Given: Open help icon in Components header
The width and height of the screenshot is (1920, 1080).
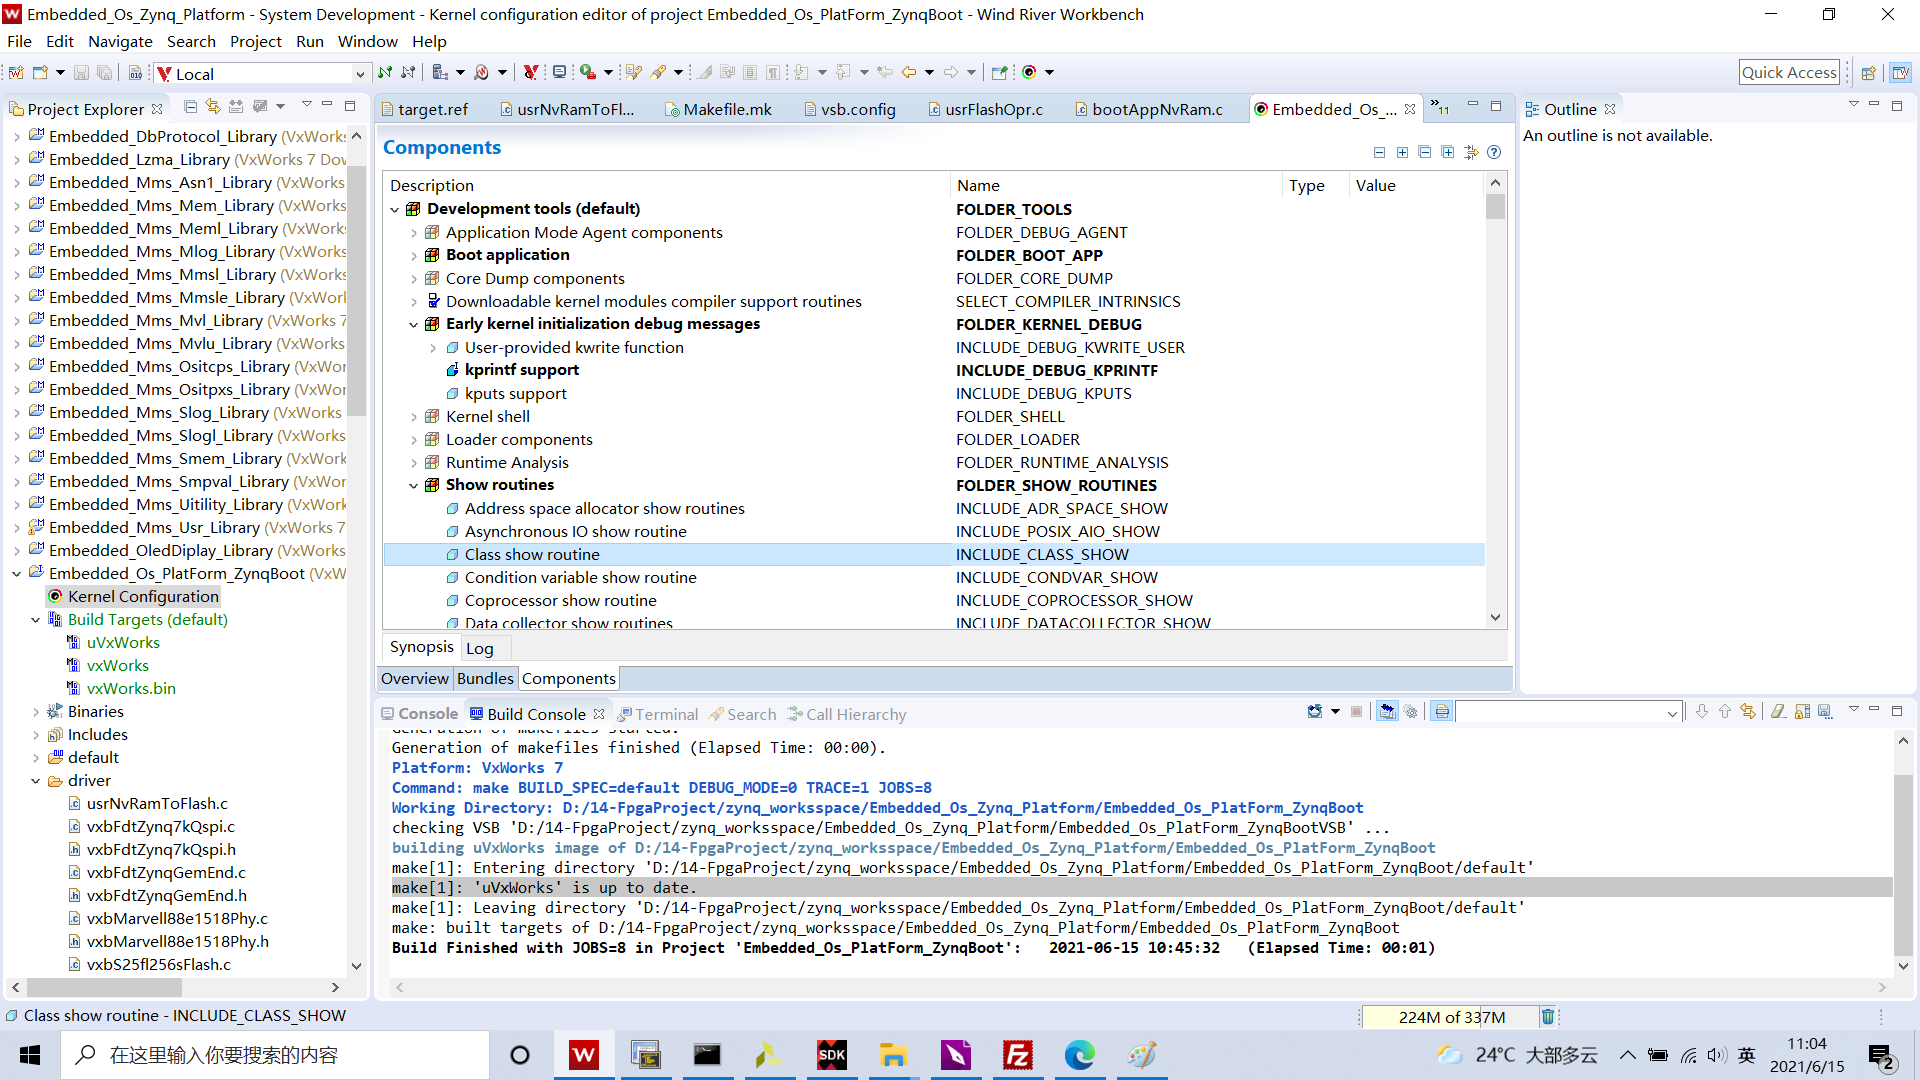Looking at the screenshot, I should click(x=1494, y=152).
